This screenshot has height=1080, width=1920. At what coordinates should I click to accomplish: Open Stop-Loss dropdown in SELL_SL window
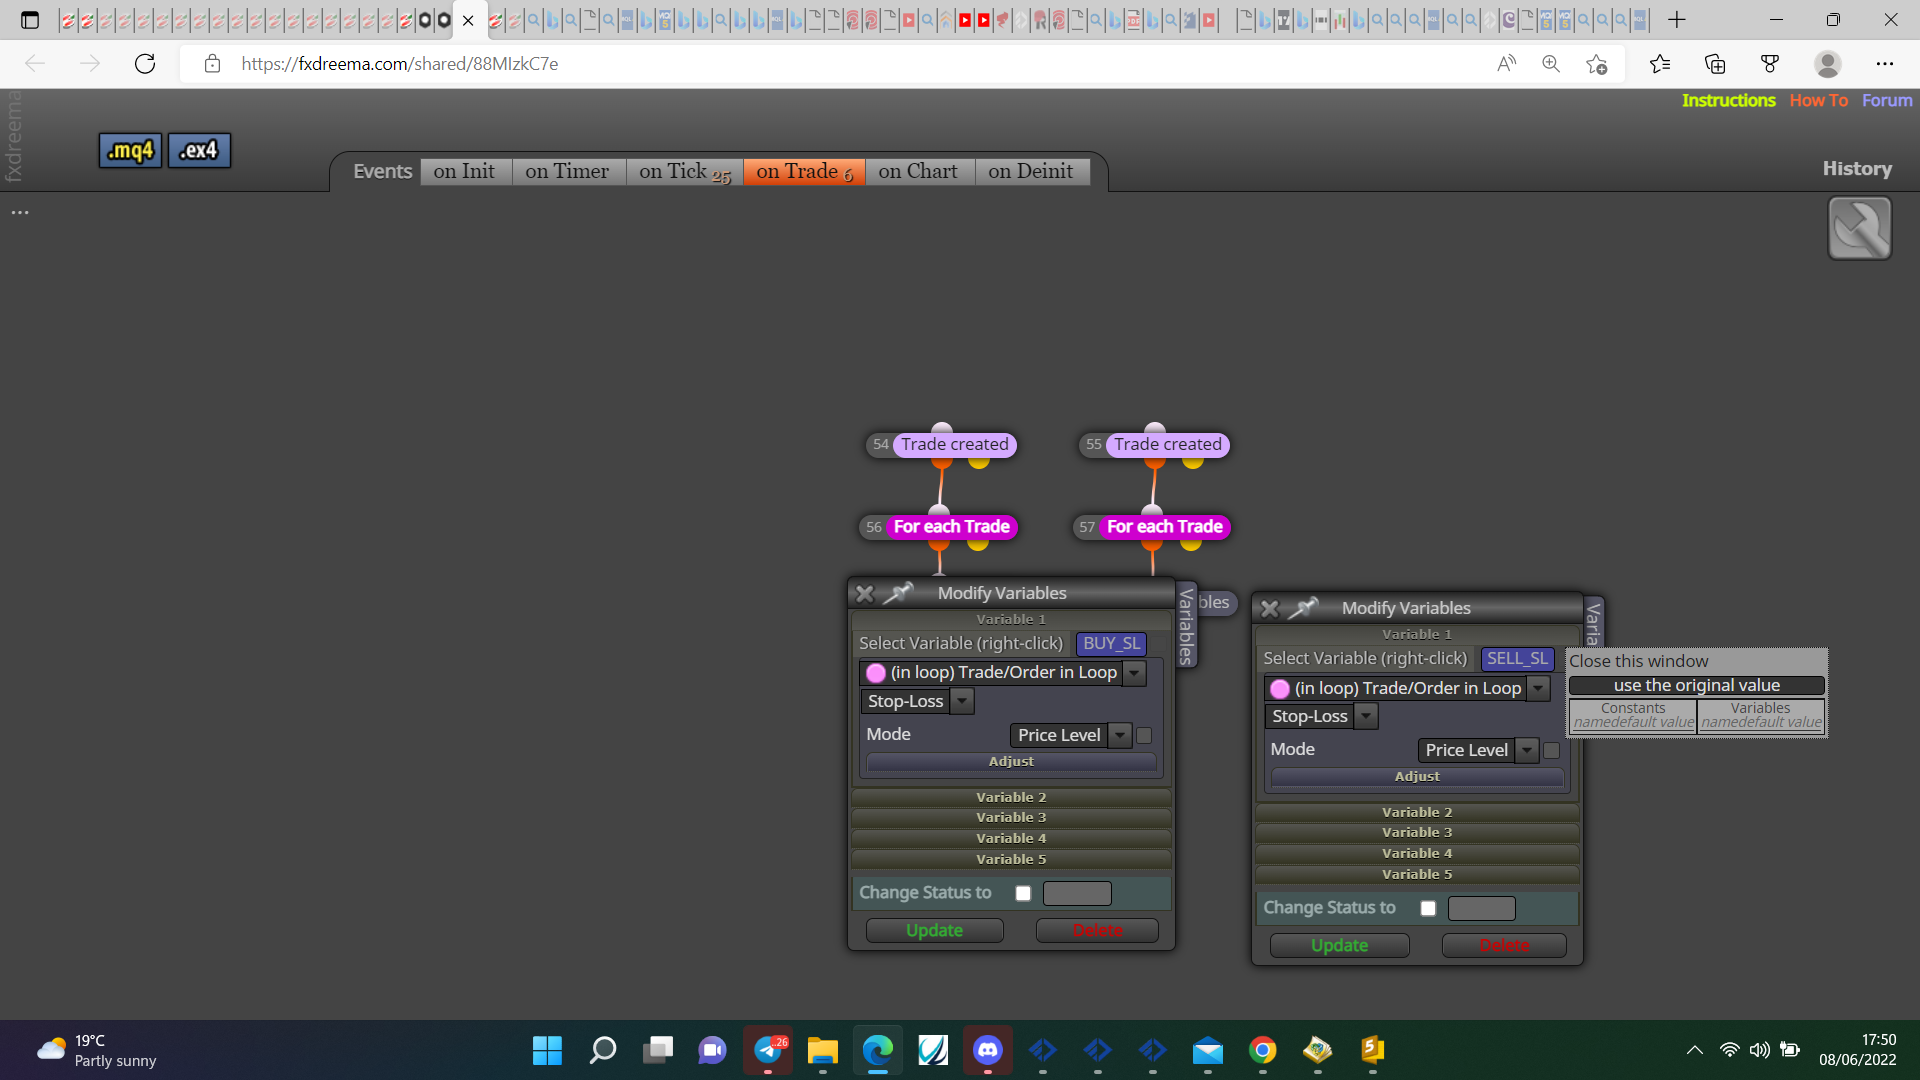click(x=1366, y=716)
